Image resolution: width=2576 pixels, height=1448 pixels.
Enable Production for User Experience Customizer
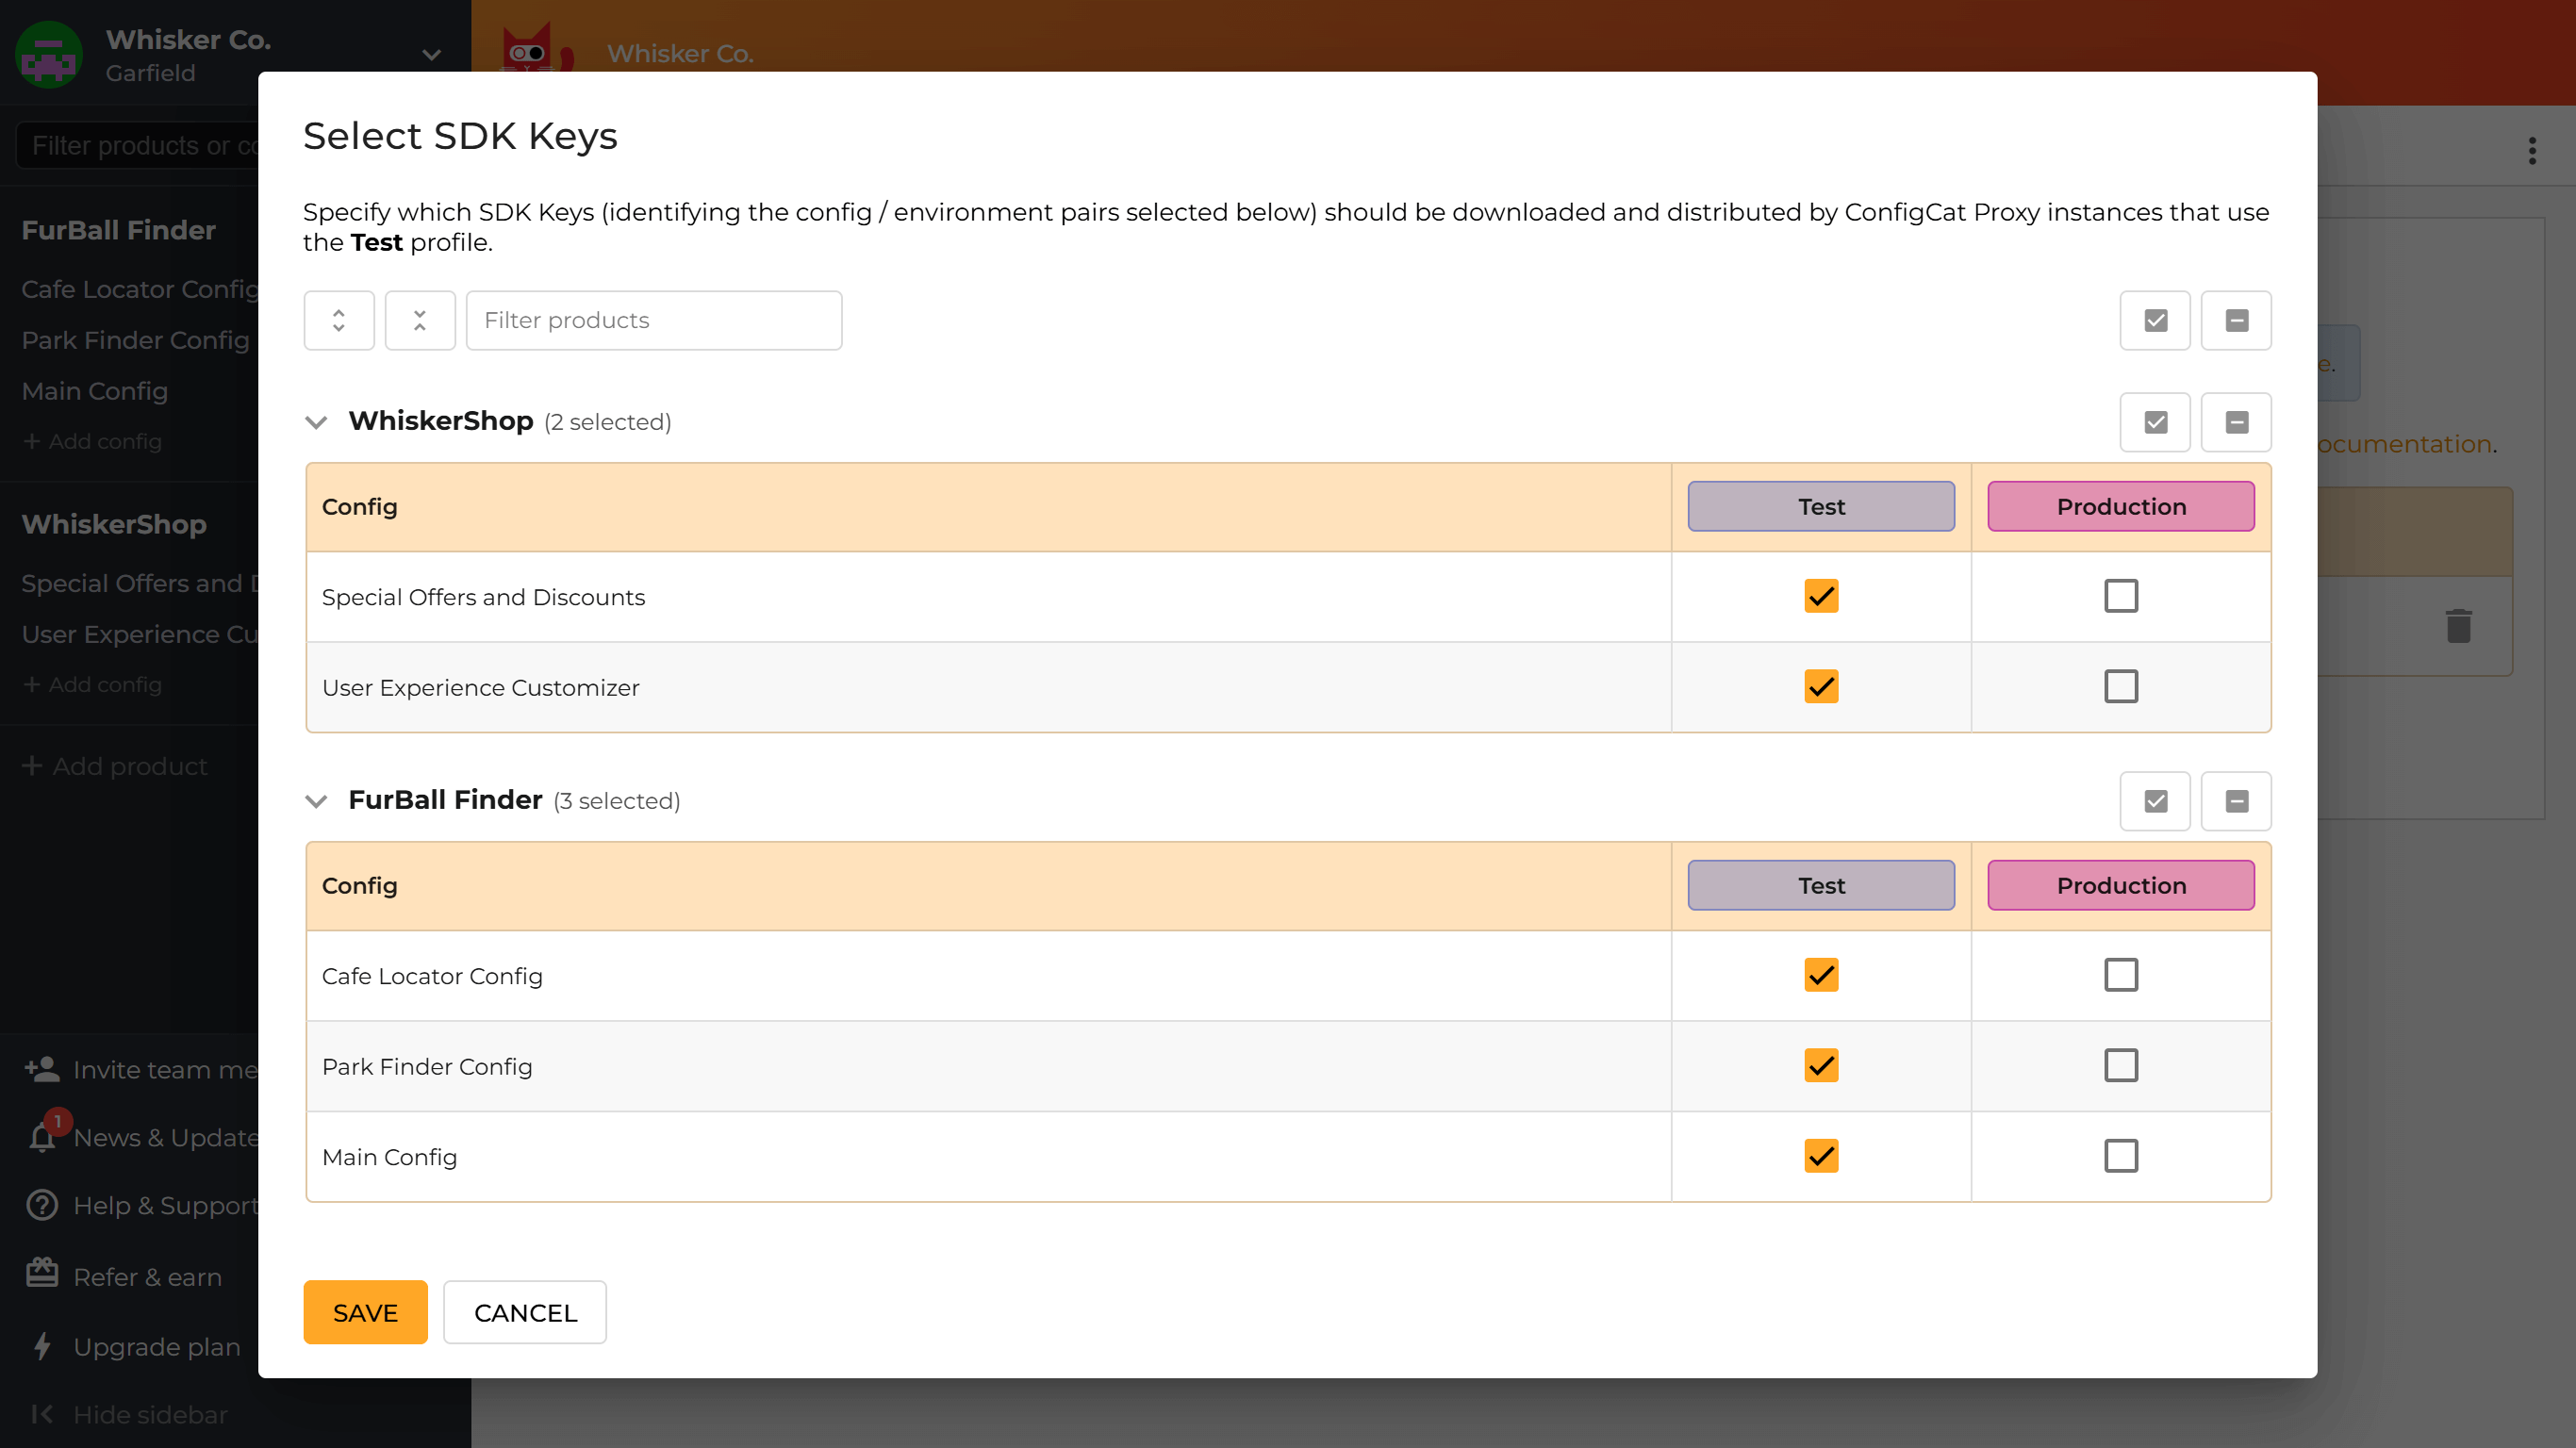tap(2121, 686)
